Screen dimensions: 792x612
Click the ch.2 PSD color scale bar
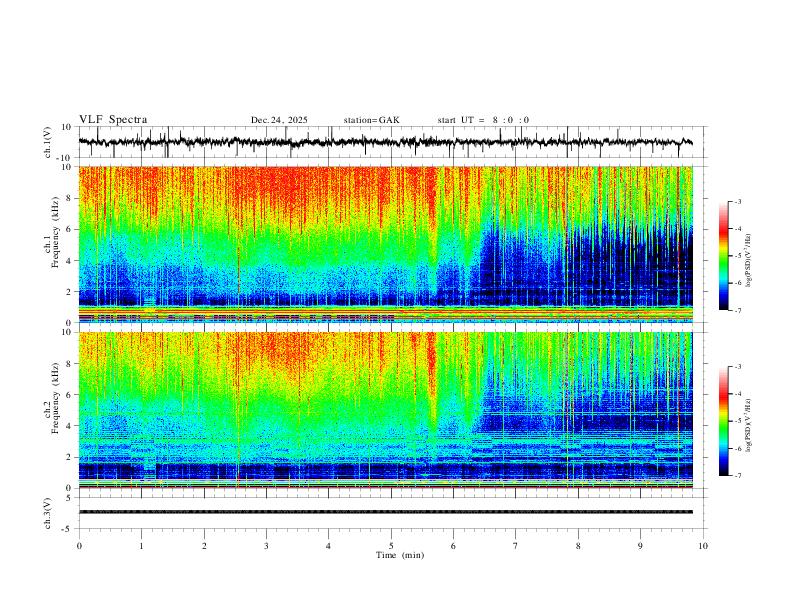click(723, 421)
